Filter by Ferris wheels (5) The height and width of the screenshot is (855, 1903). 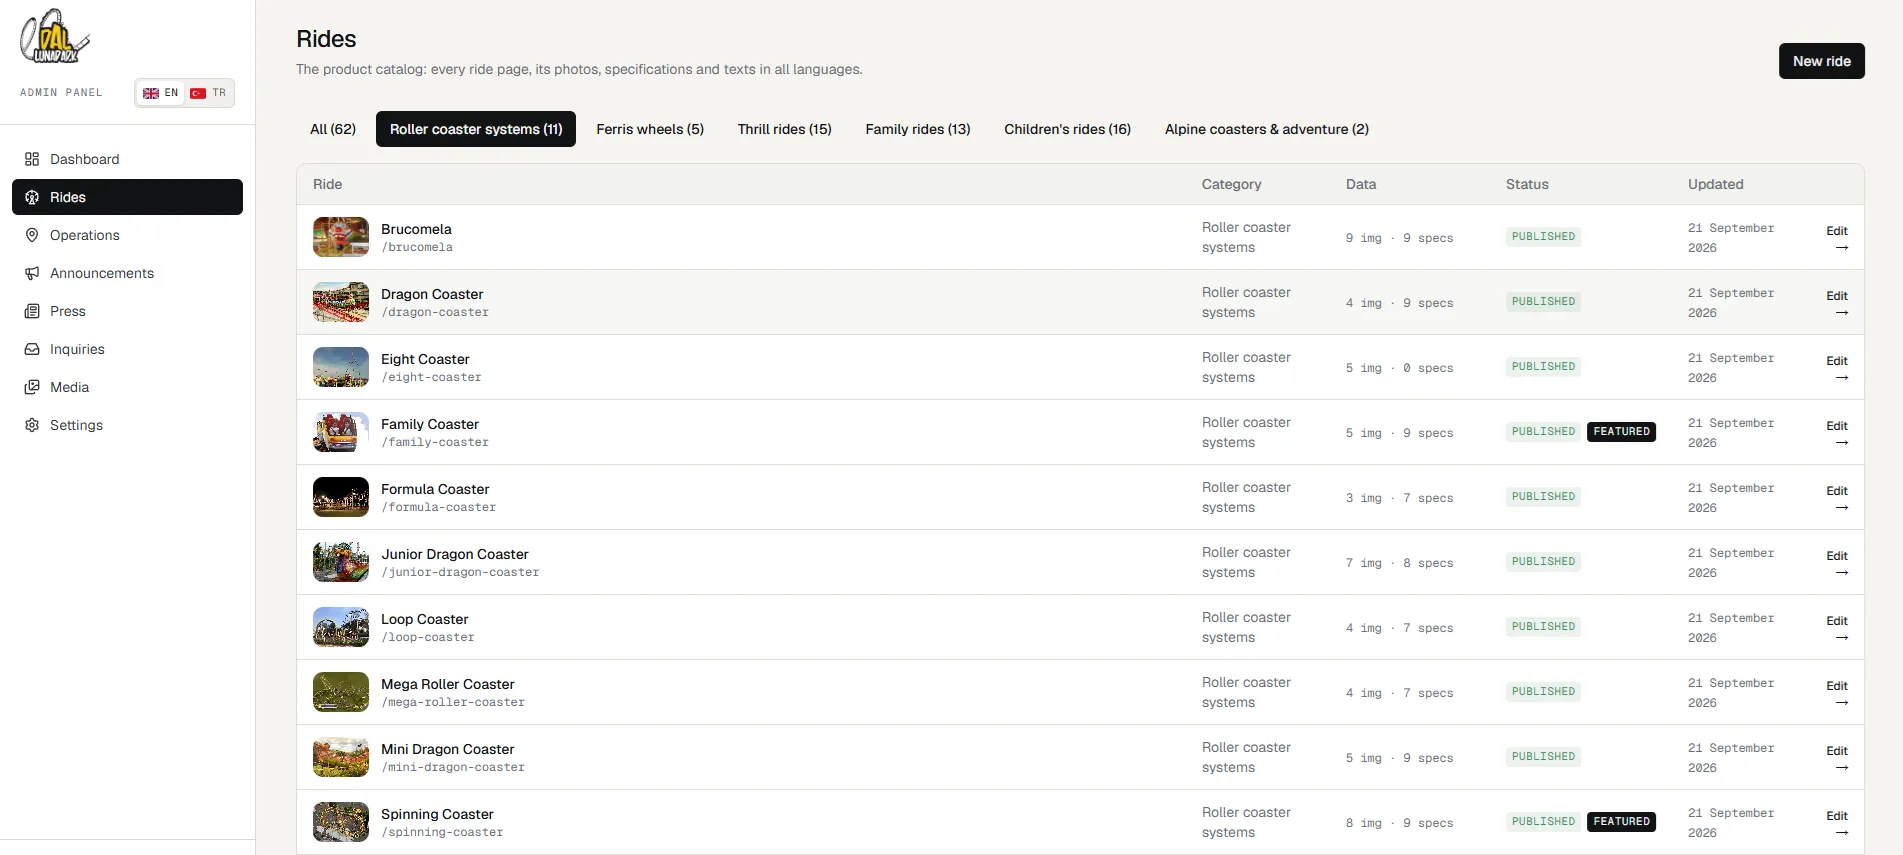650,129
